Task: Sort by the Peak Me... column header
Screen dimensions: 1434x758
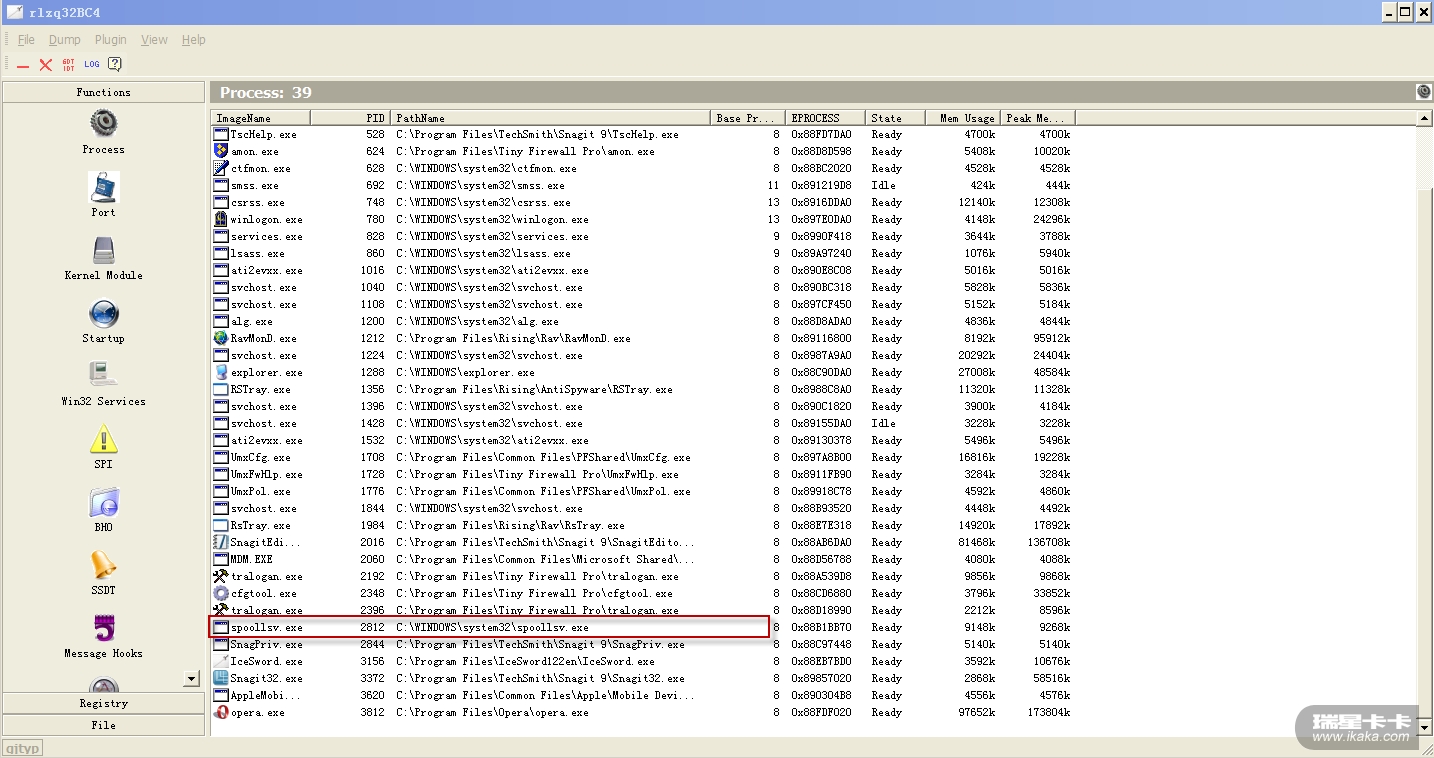Action: 1038,118
